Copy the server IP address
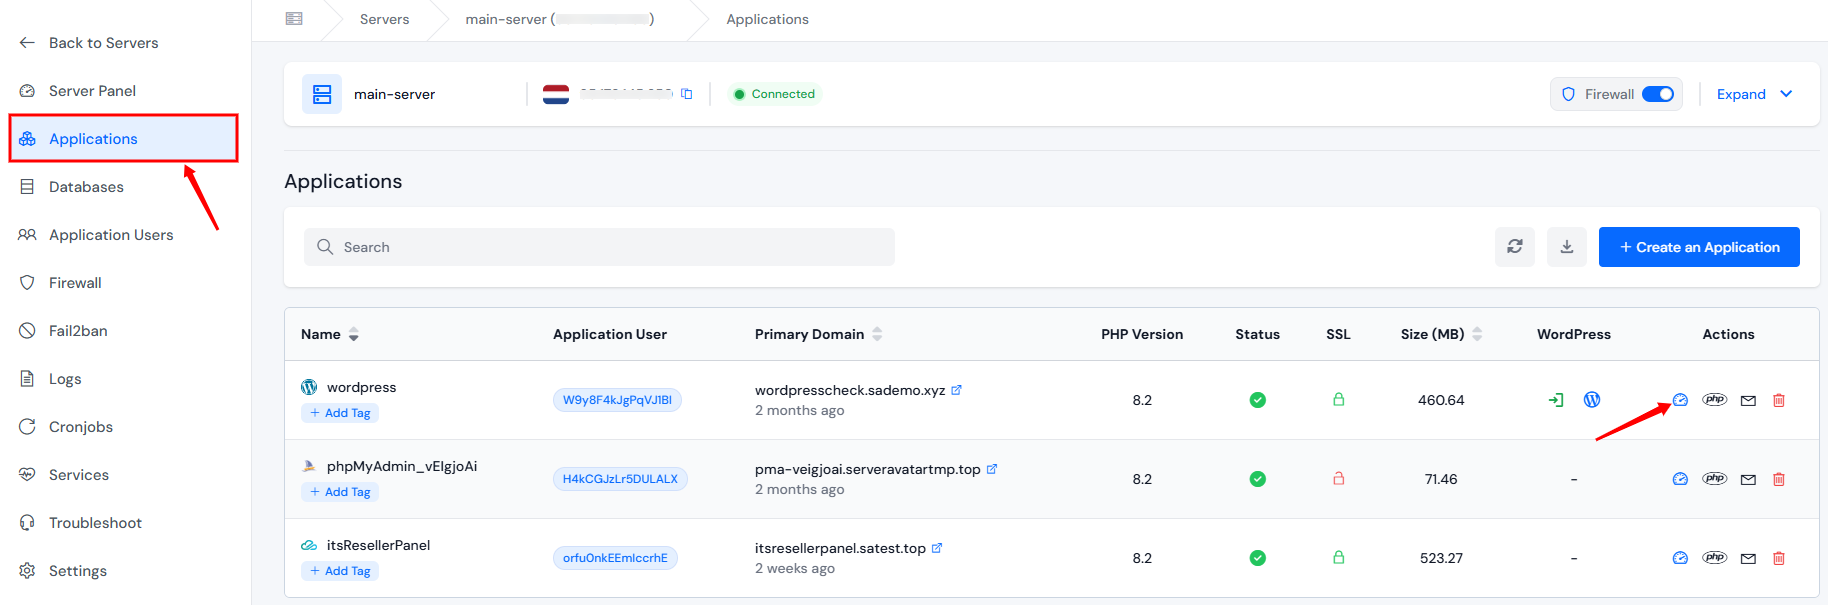This screenshot has height=605, width=1828. click(x=687, y=94)
